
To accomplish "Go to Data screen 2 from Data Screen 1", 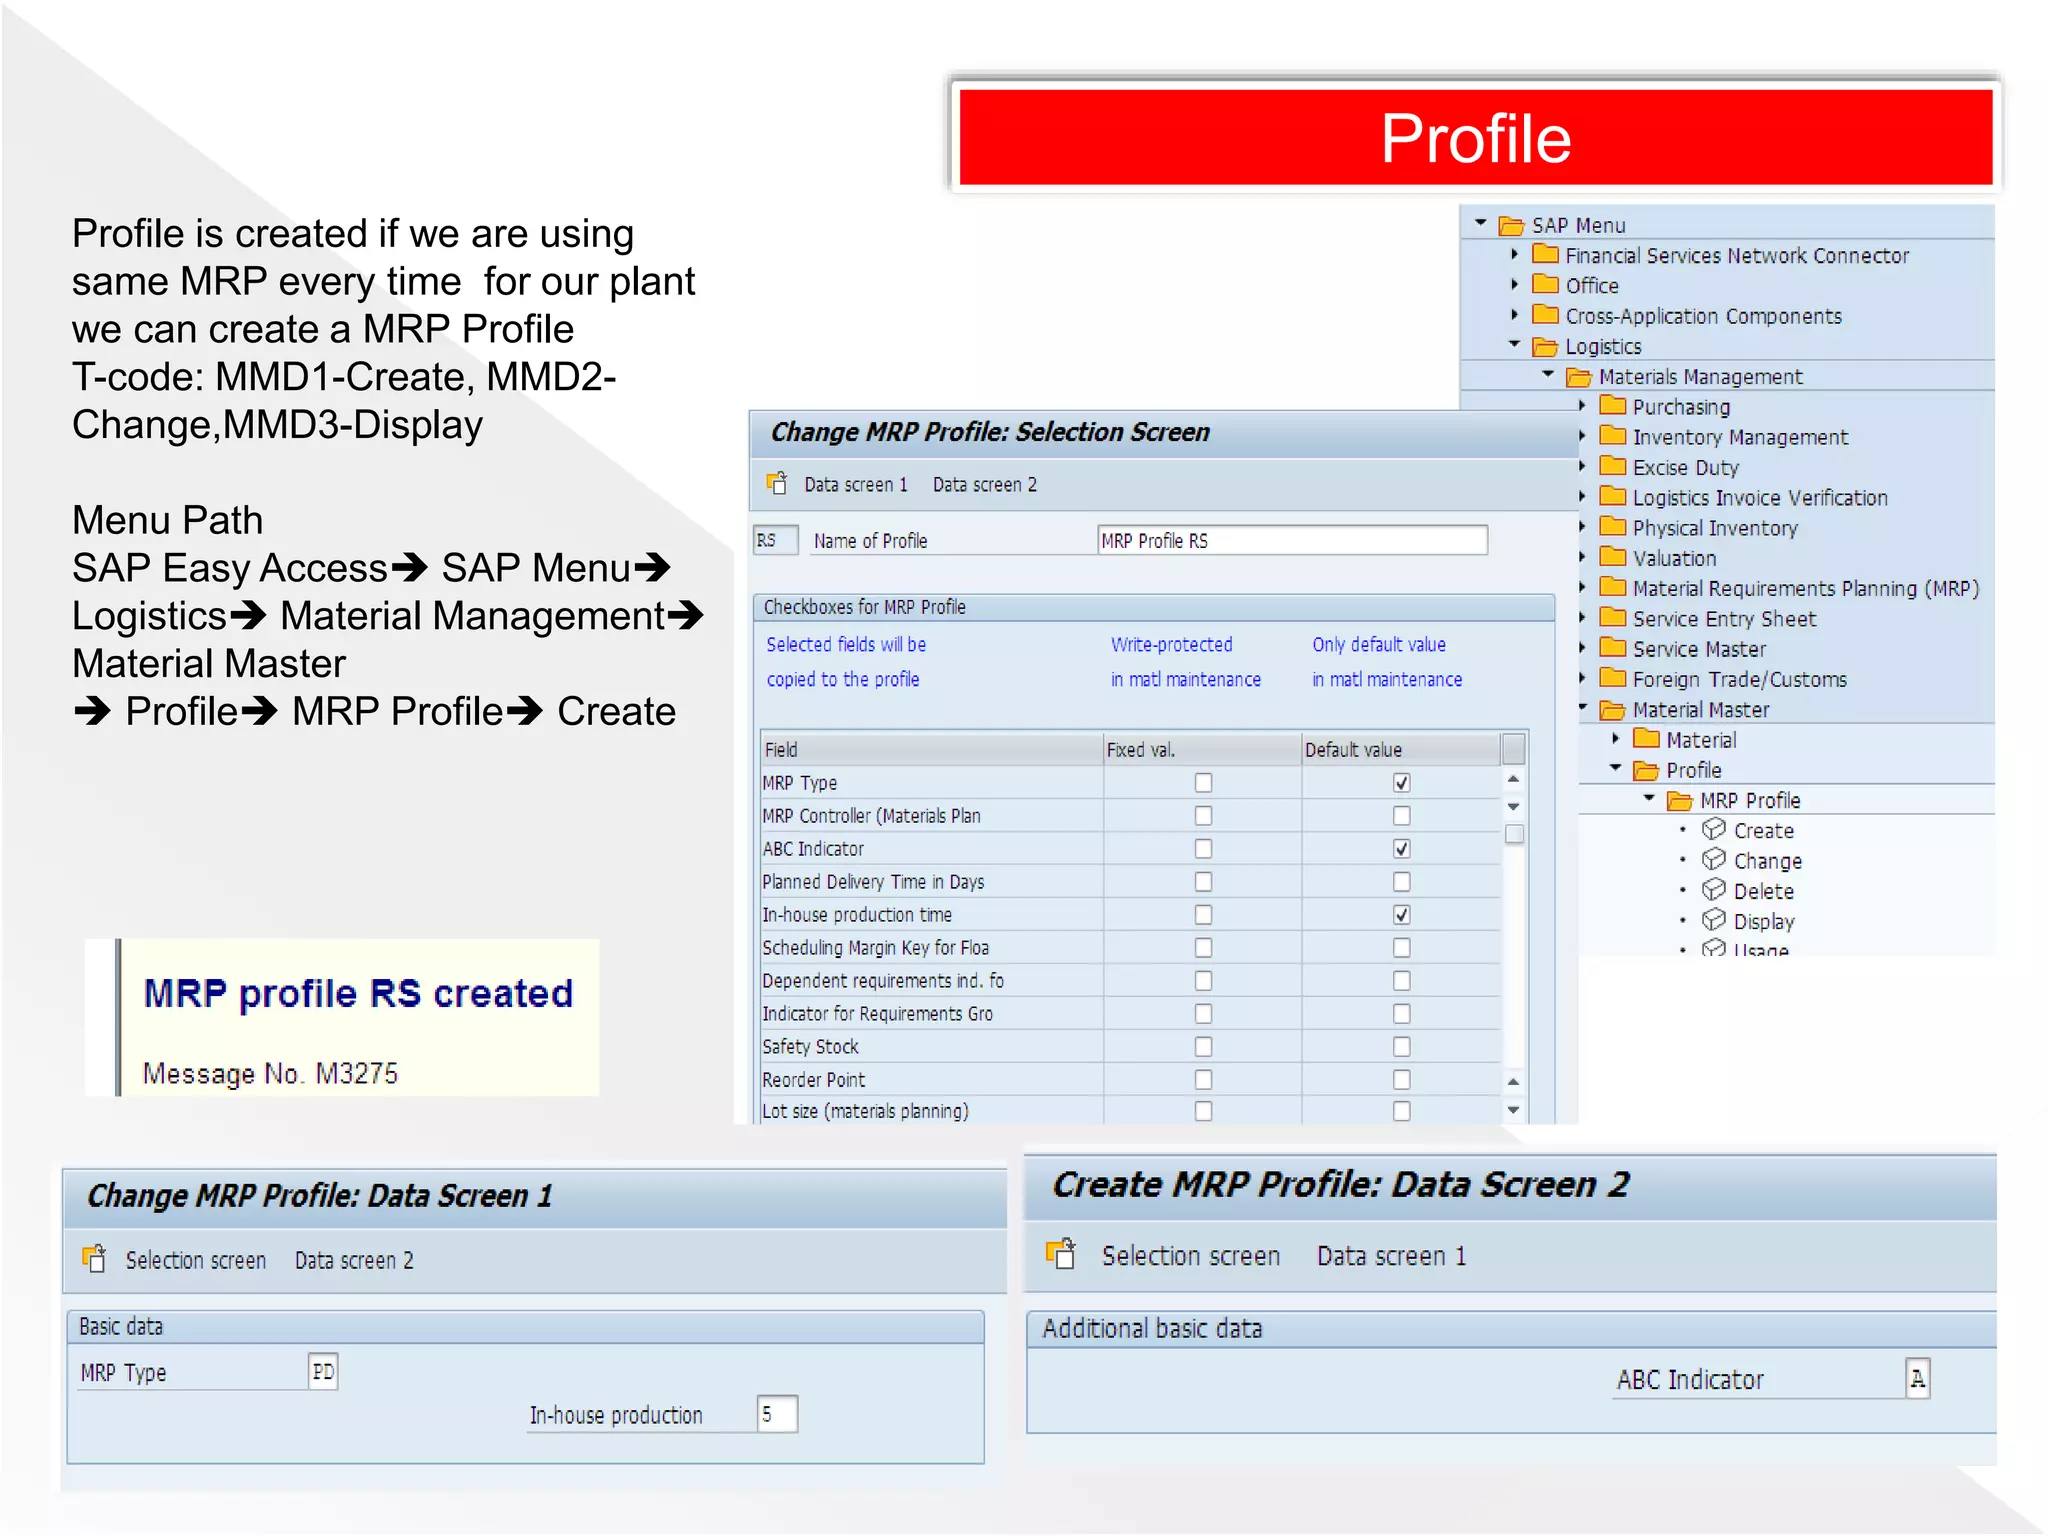I will 354,1261.
